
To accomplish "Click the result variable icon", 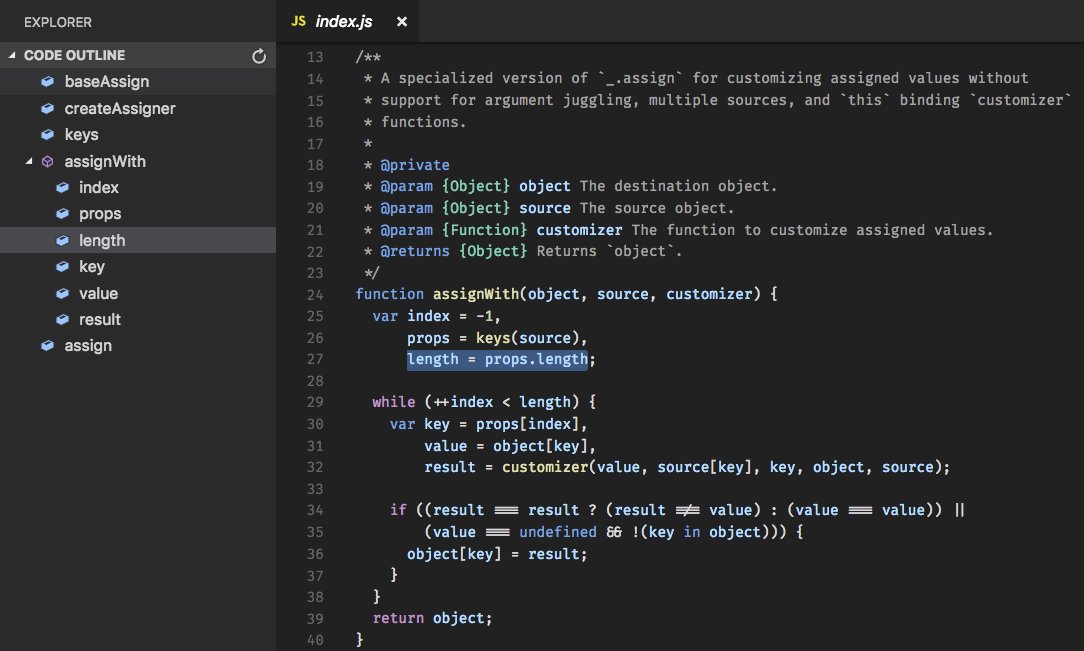I will (x=62, y=319).
